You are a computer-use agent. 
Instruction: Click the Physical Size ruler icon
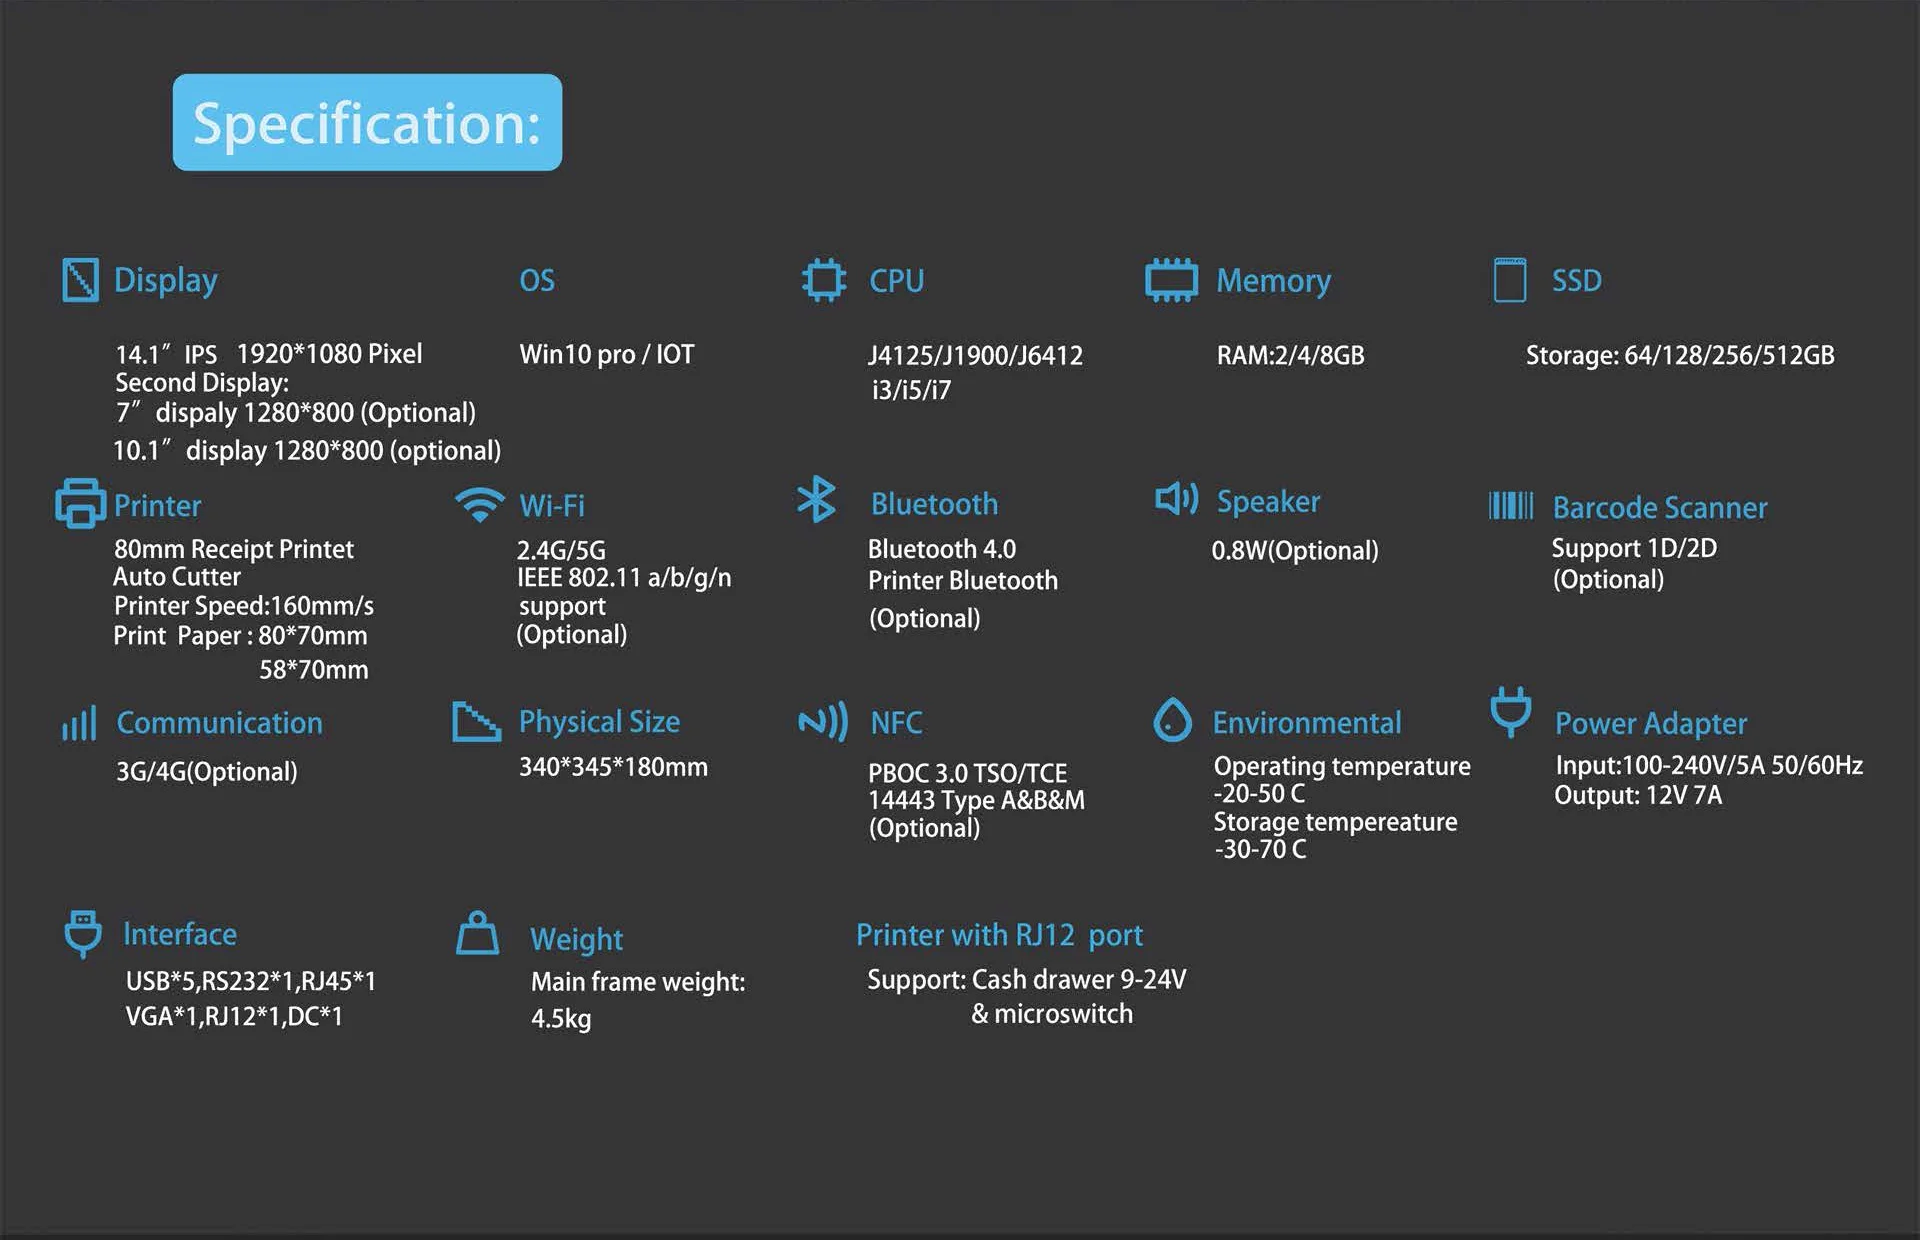(476, 721)
